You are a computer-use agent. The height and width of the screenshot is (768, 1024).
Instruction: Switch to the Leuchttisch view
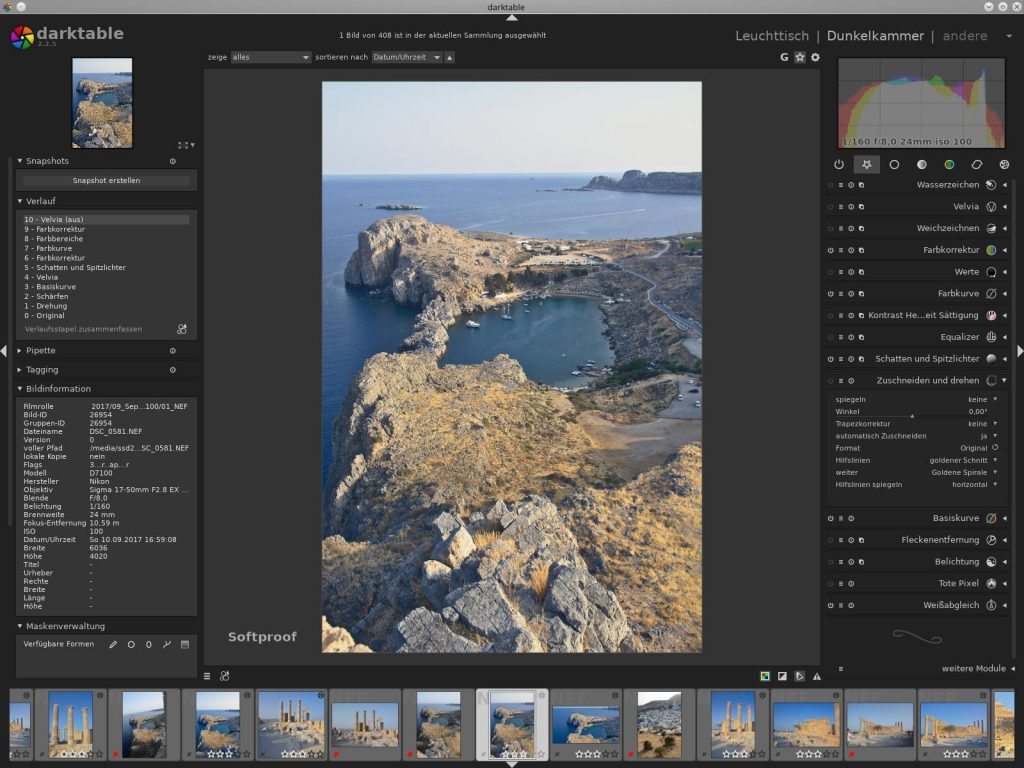[x=772, y=36]
